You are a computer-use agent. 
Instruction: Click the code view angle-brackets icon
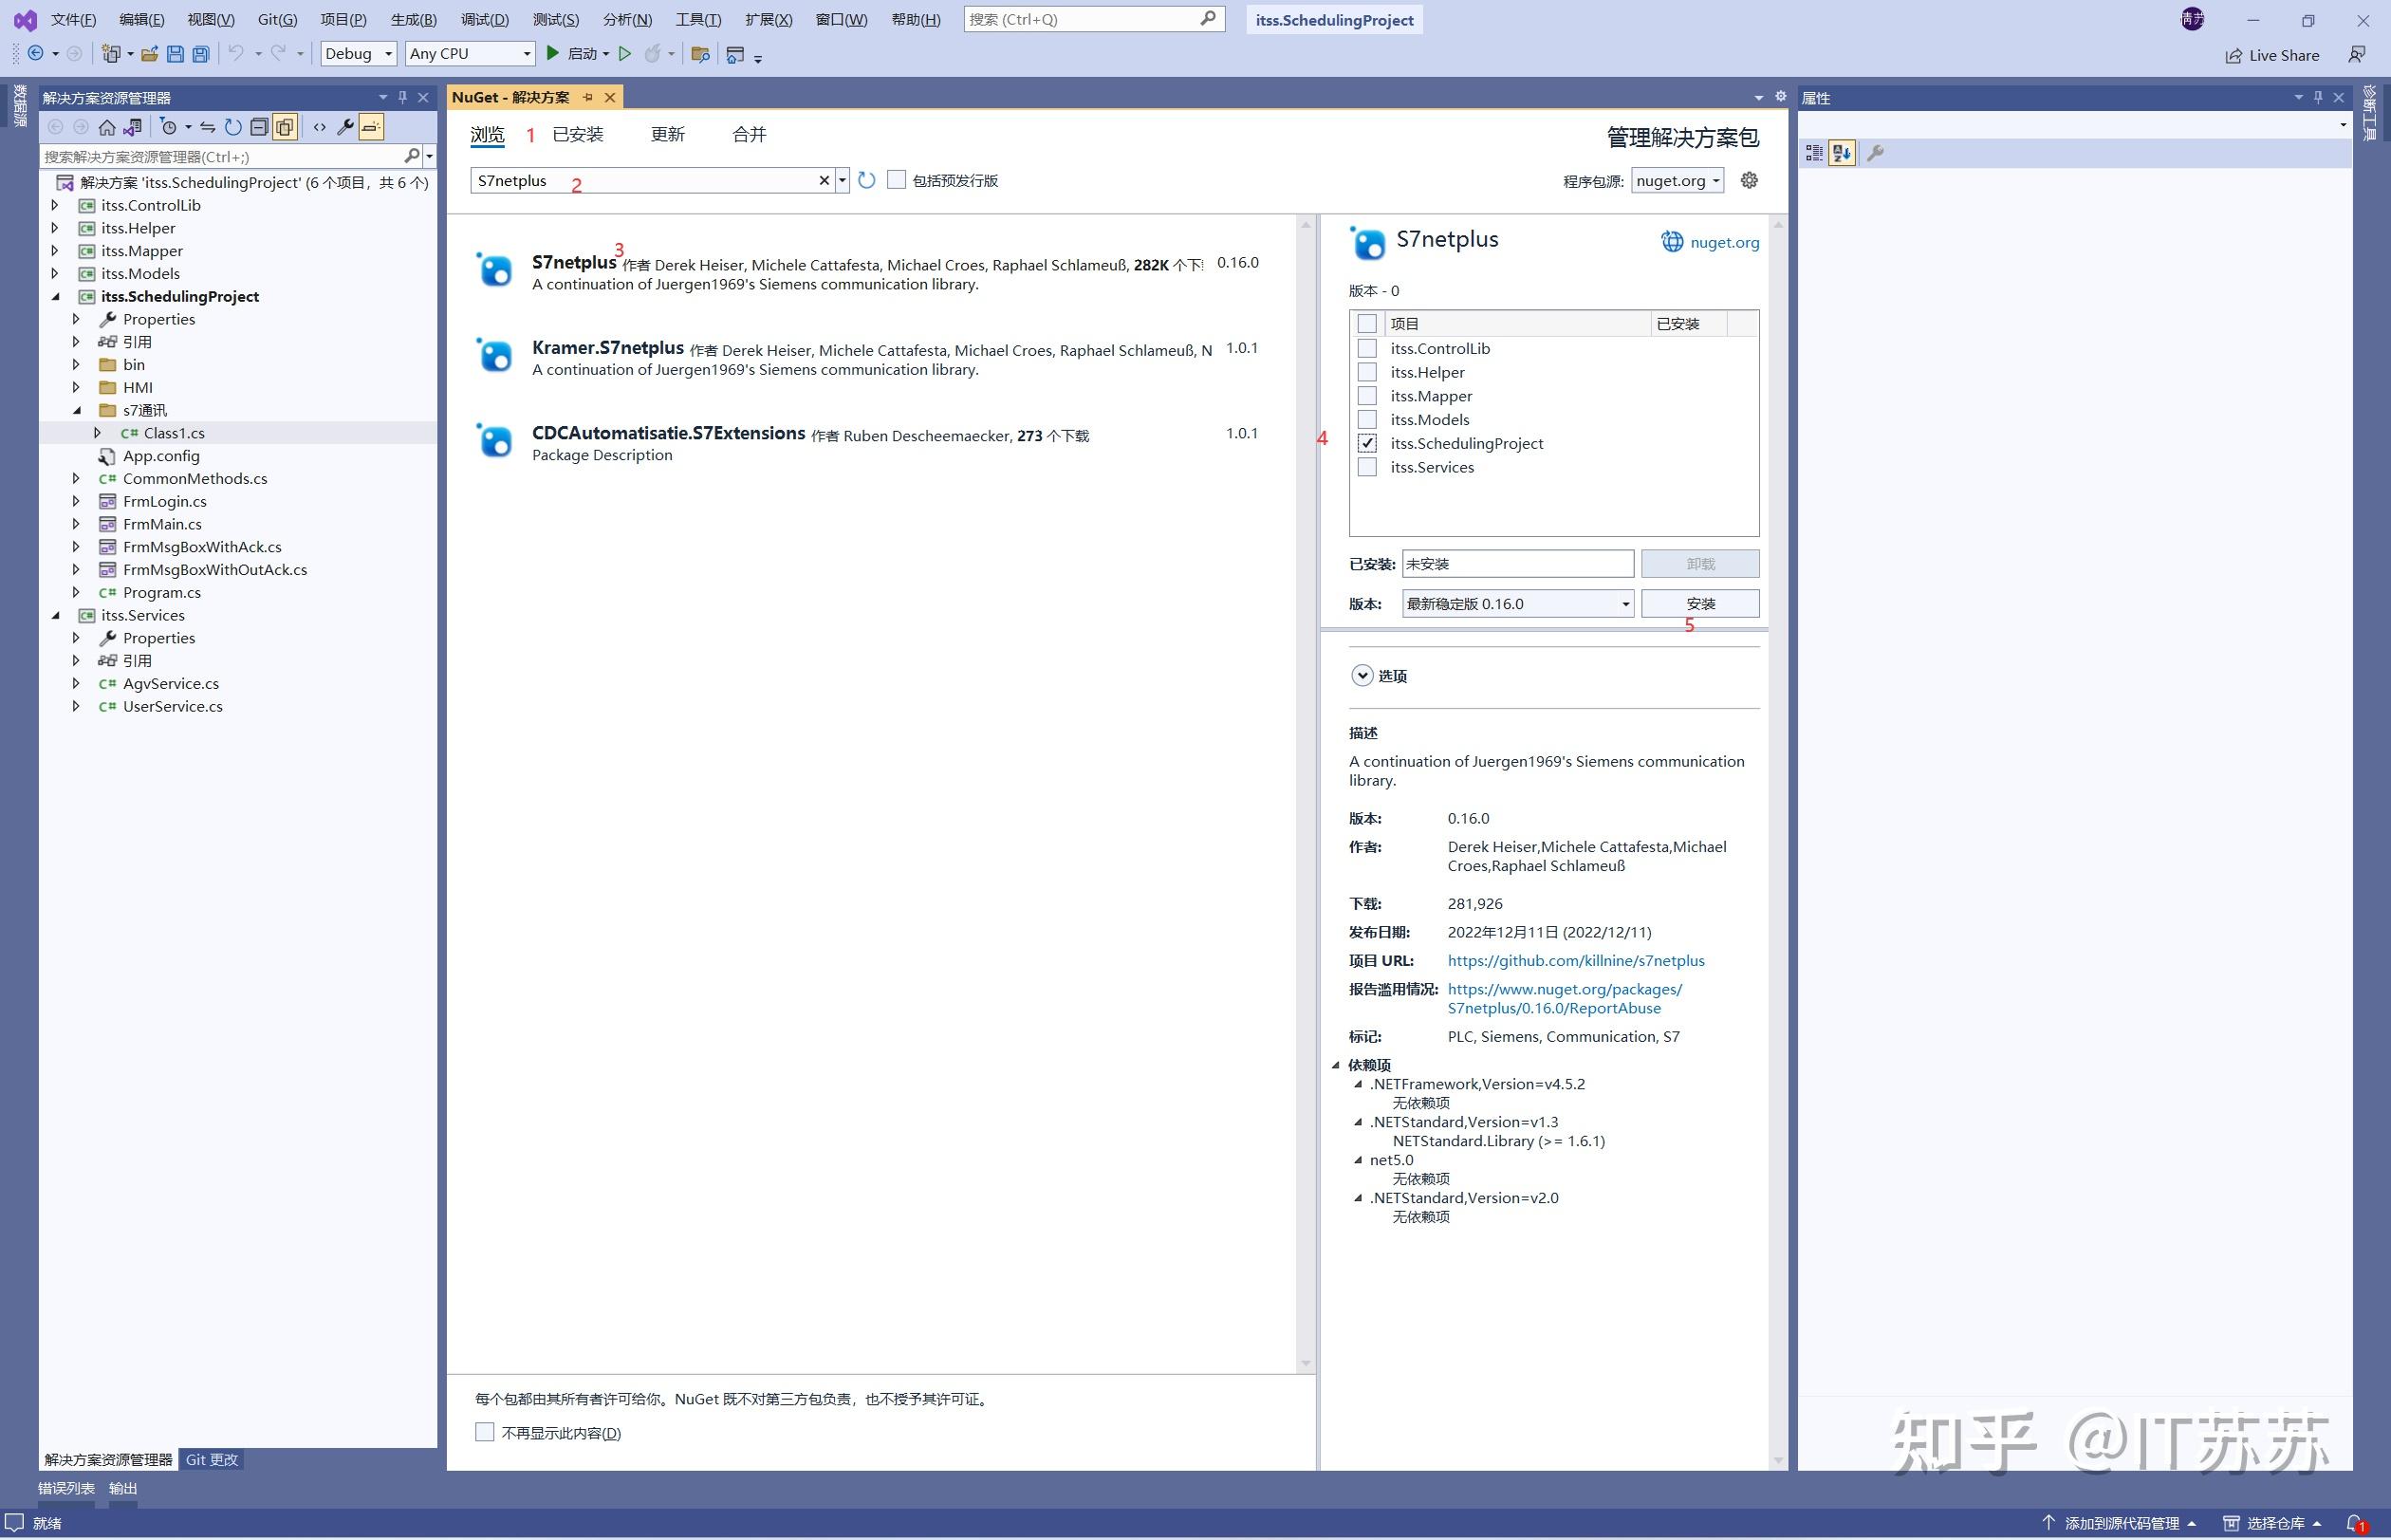point(321,127)
